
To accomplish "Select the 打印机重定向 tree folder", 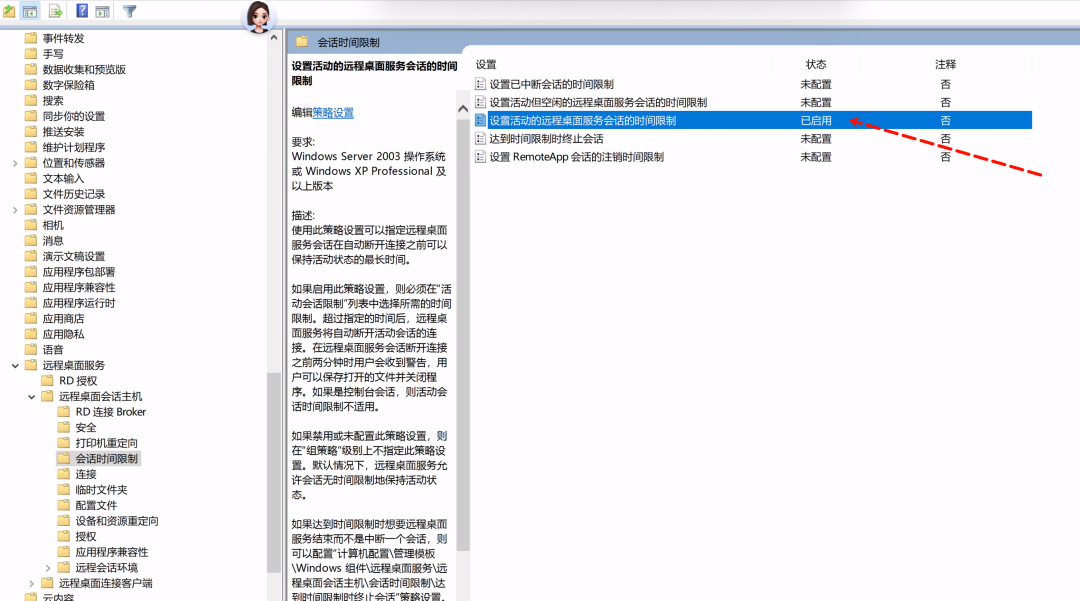I will [x=106, y=443].
